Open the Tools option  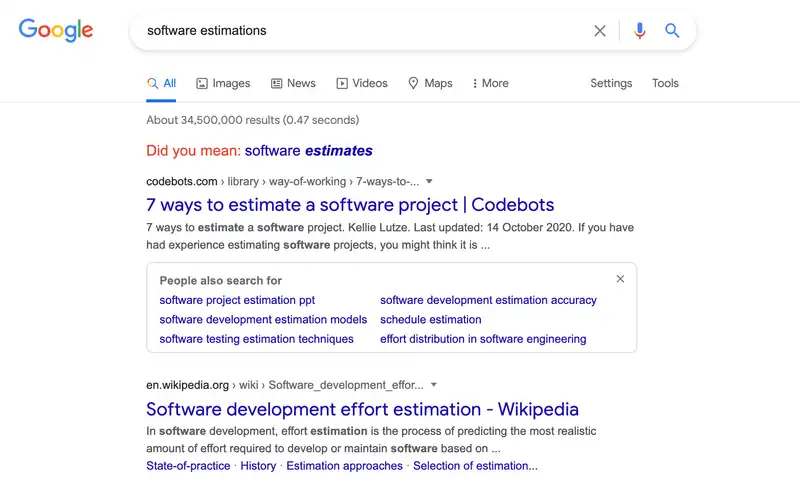[665, 83]
